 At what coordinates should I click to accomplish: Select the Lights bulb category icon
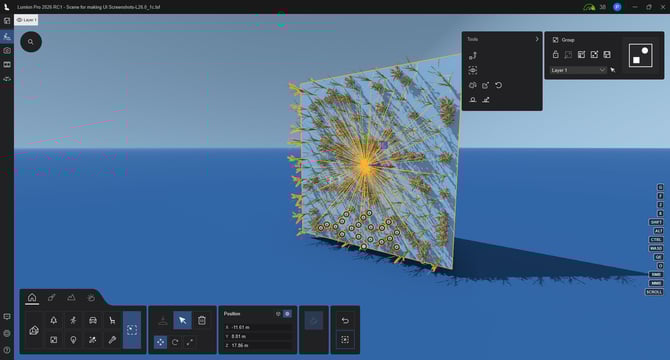pyautogui.click(x=73, y=340)
